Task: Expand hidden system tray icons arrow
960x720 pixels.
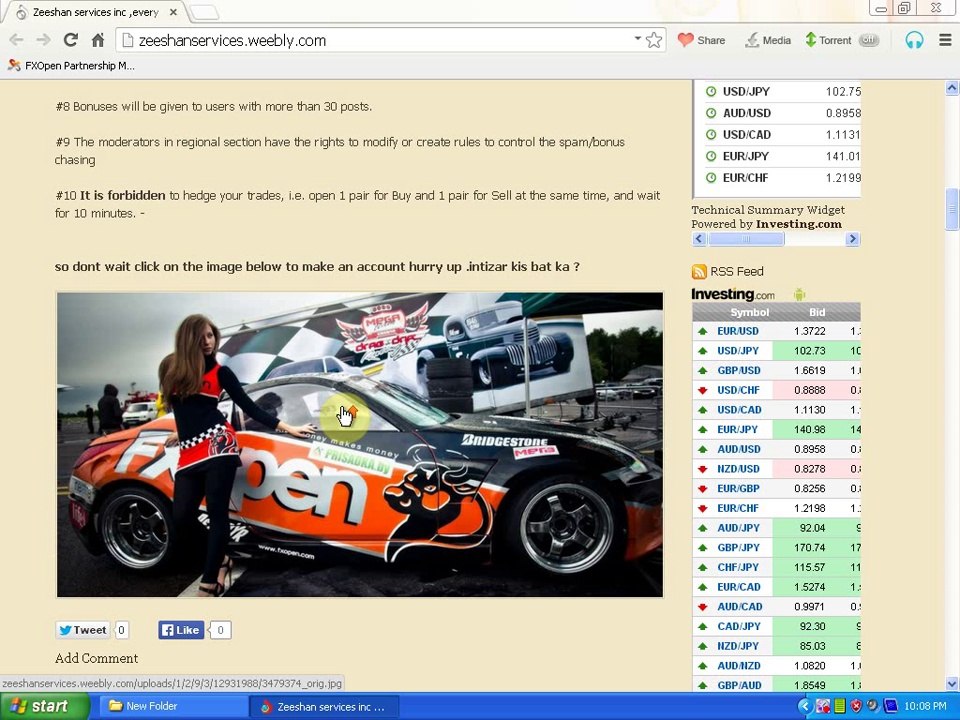Action: (804, 707)
